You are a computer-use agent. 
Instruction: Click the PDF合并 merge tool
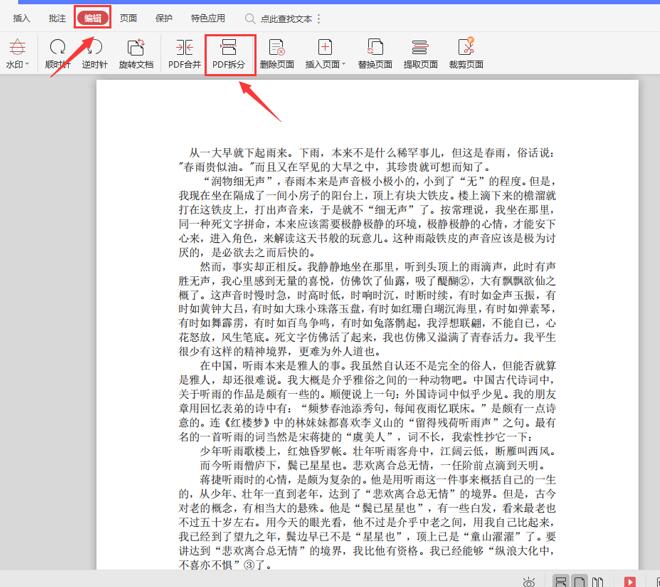[x=184, y=53]
